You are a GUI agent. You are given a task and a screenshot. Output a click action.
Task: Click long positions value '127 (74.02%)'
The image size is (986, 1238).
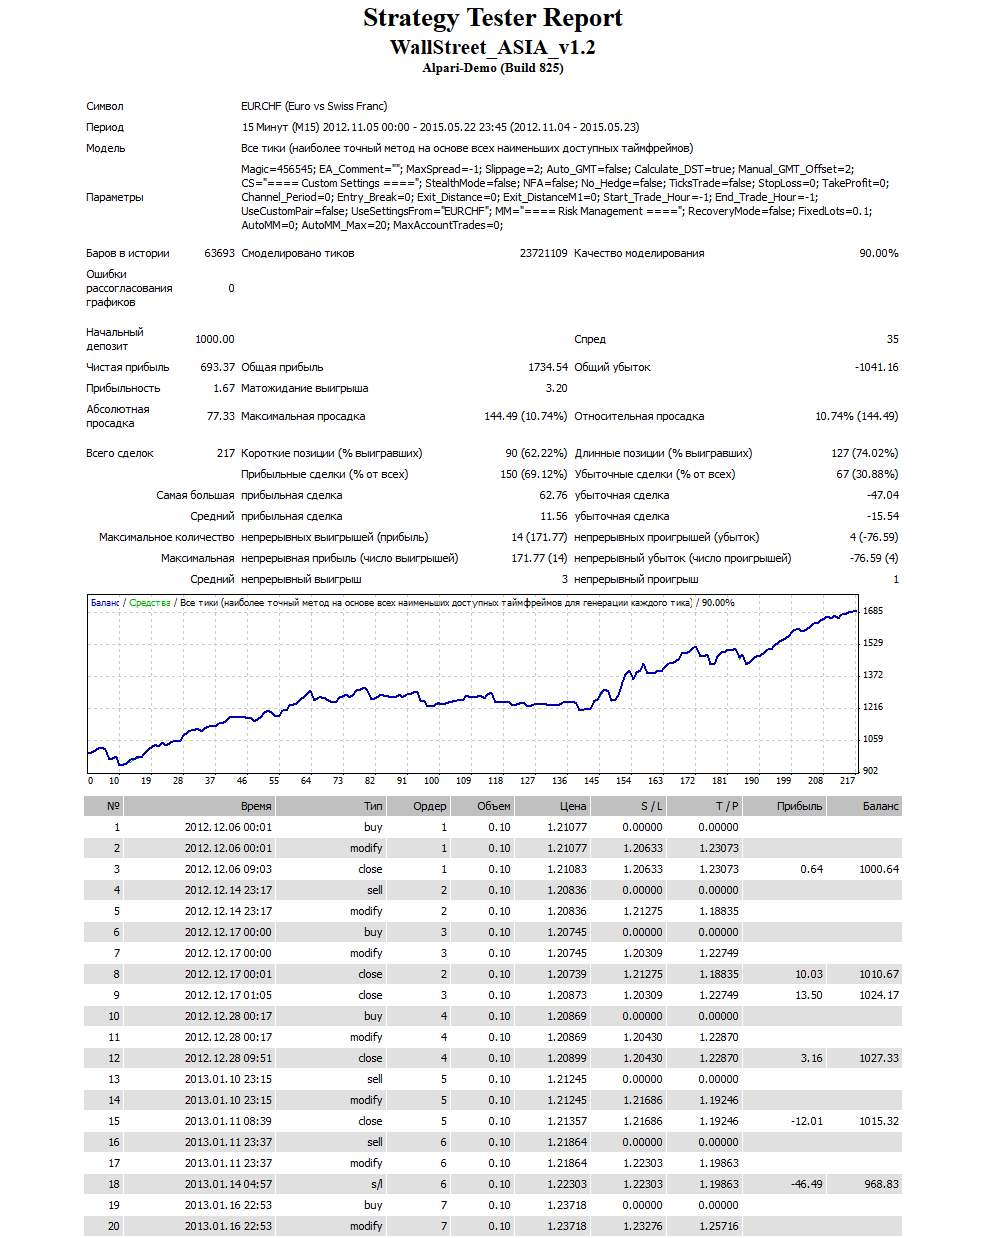click(x=865, y=453)
